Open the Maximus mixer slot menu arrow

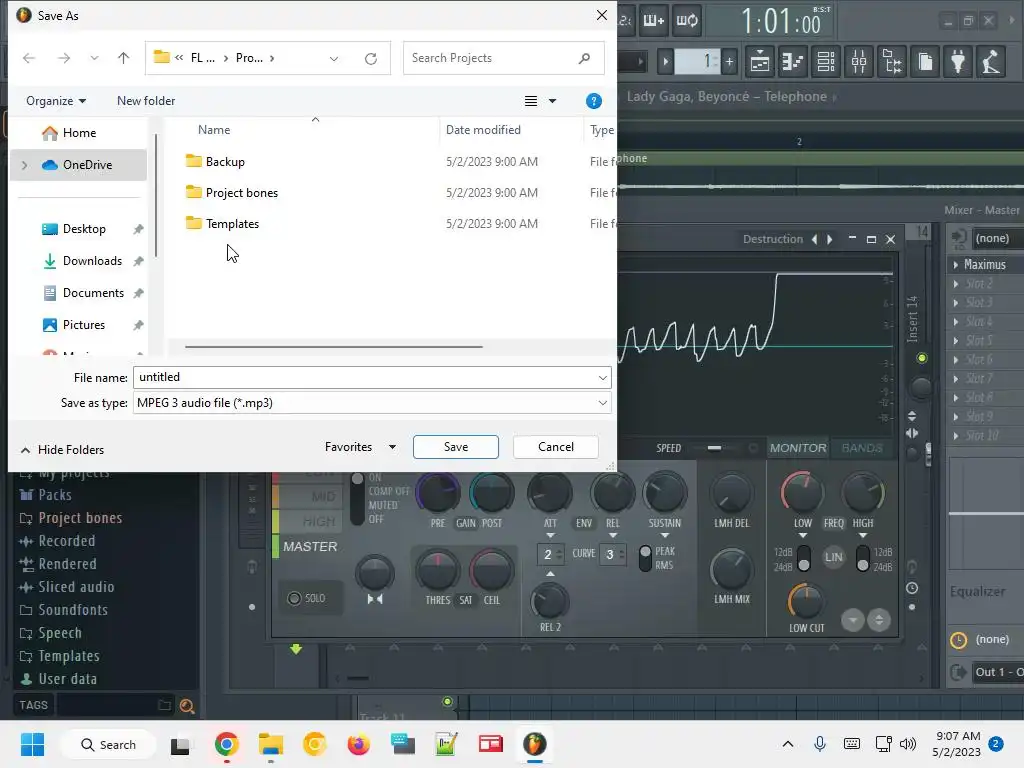tap(956, 264)
